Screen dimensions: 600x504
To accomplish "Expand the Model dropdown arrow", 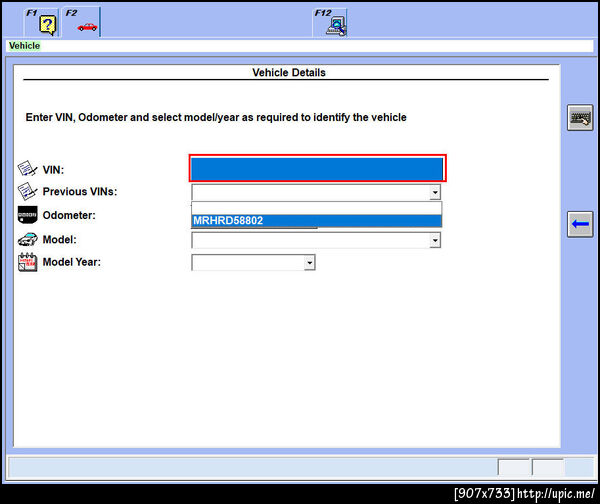I will pyautogui.click(x=435, y=240).
